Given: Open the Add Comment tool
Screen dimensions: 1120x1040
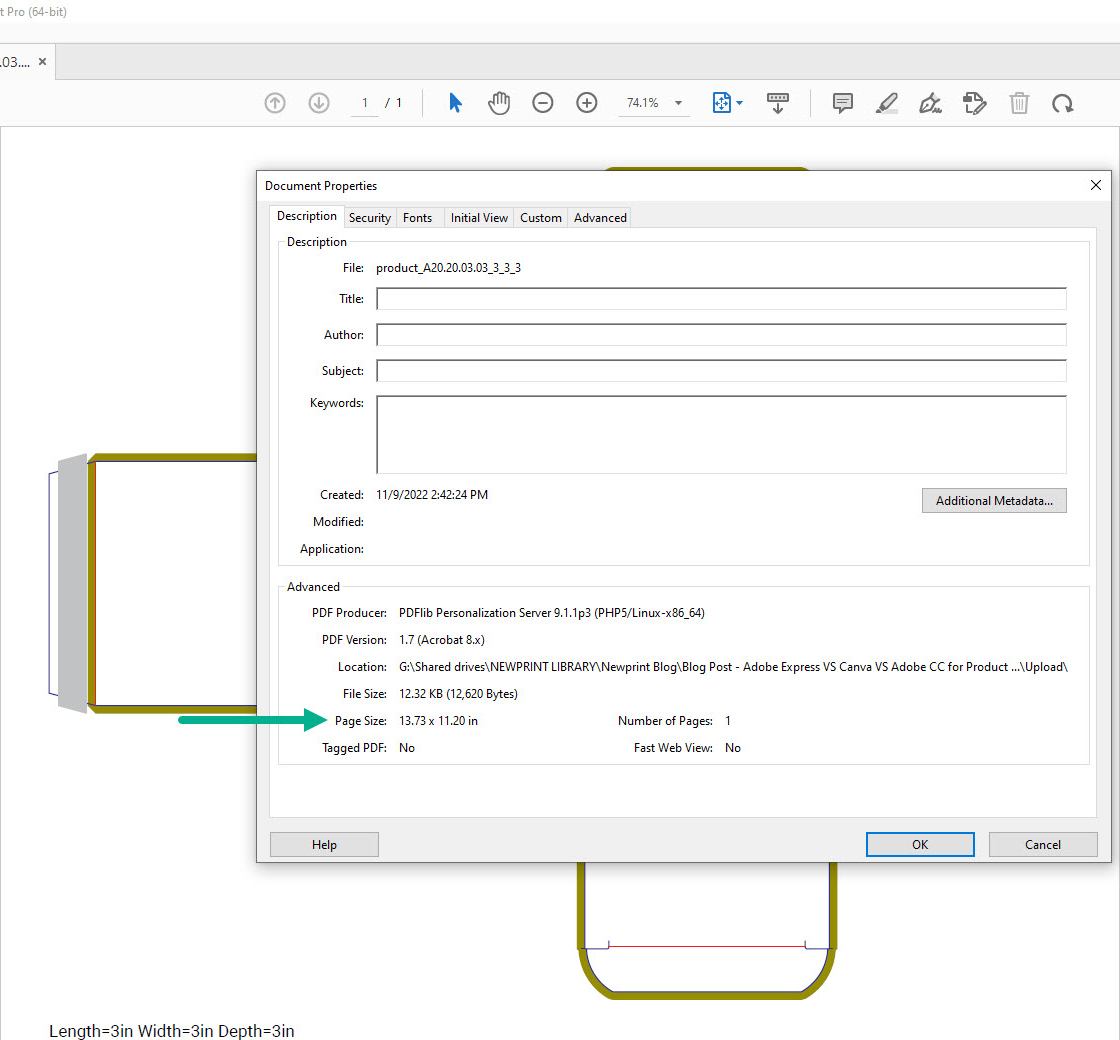Looking at the screenshot, I should 842,102.
